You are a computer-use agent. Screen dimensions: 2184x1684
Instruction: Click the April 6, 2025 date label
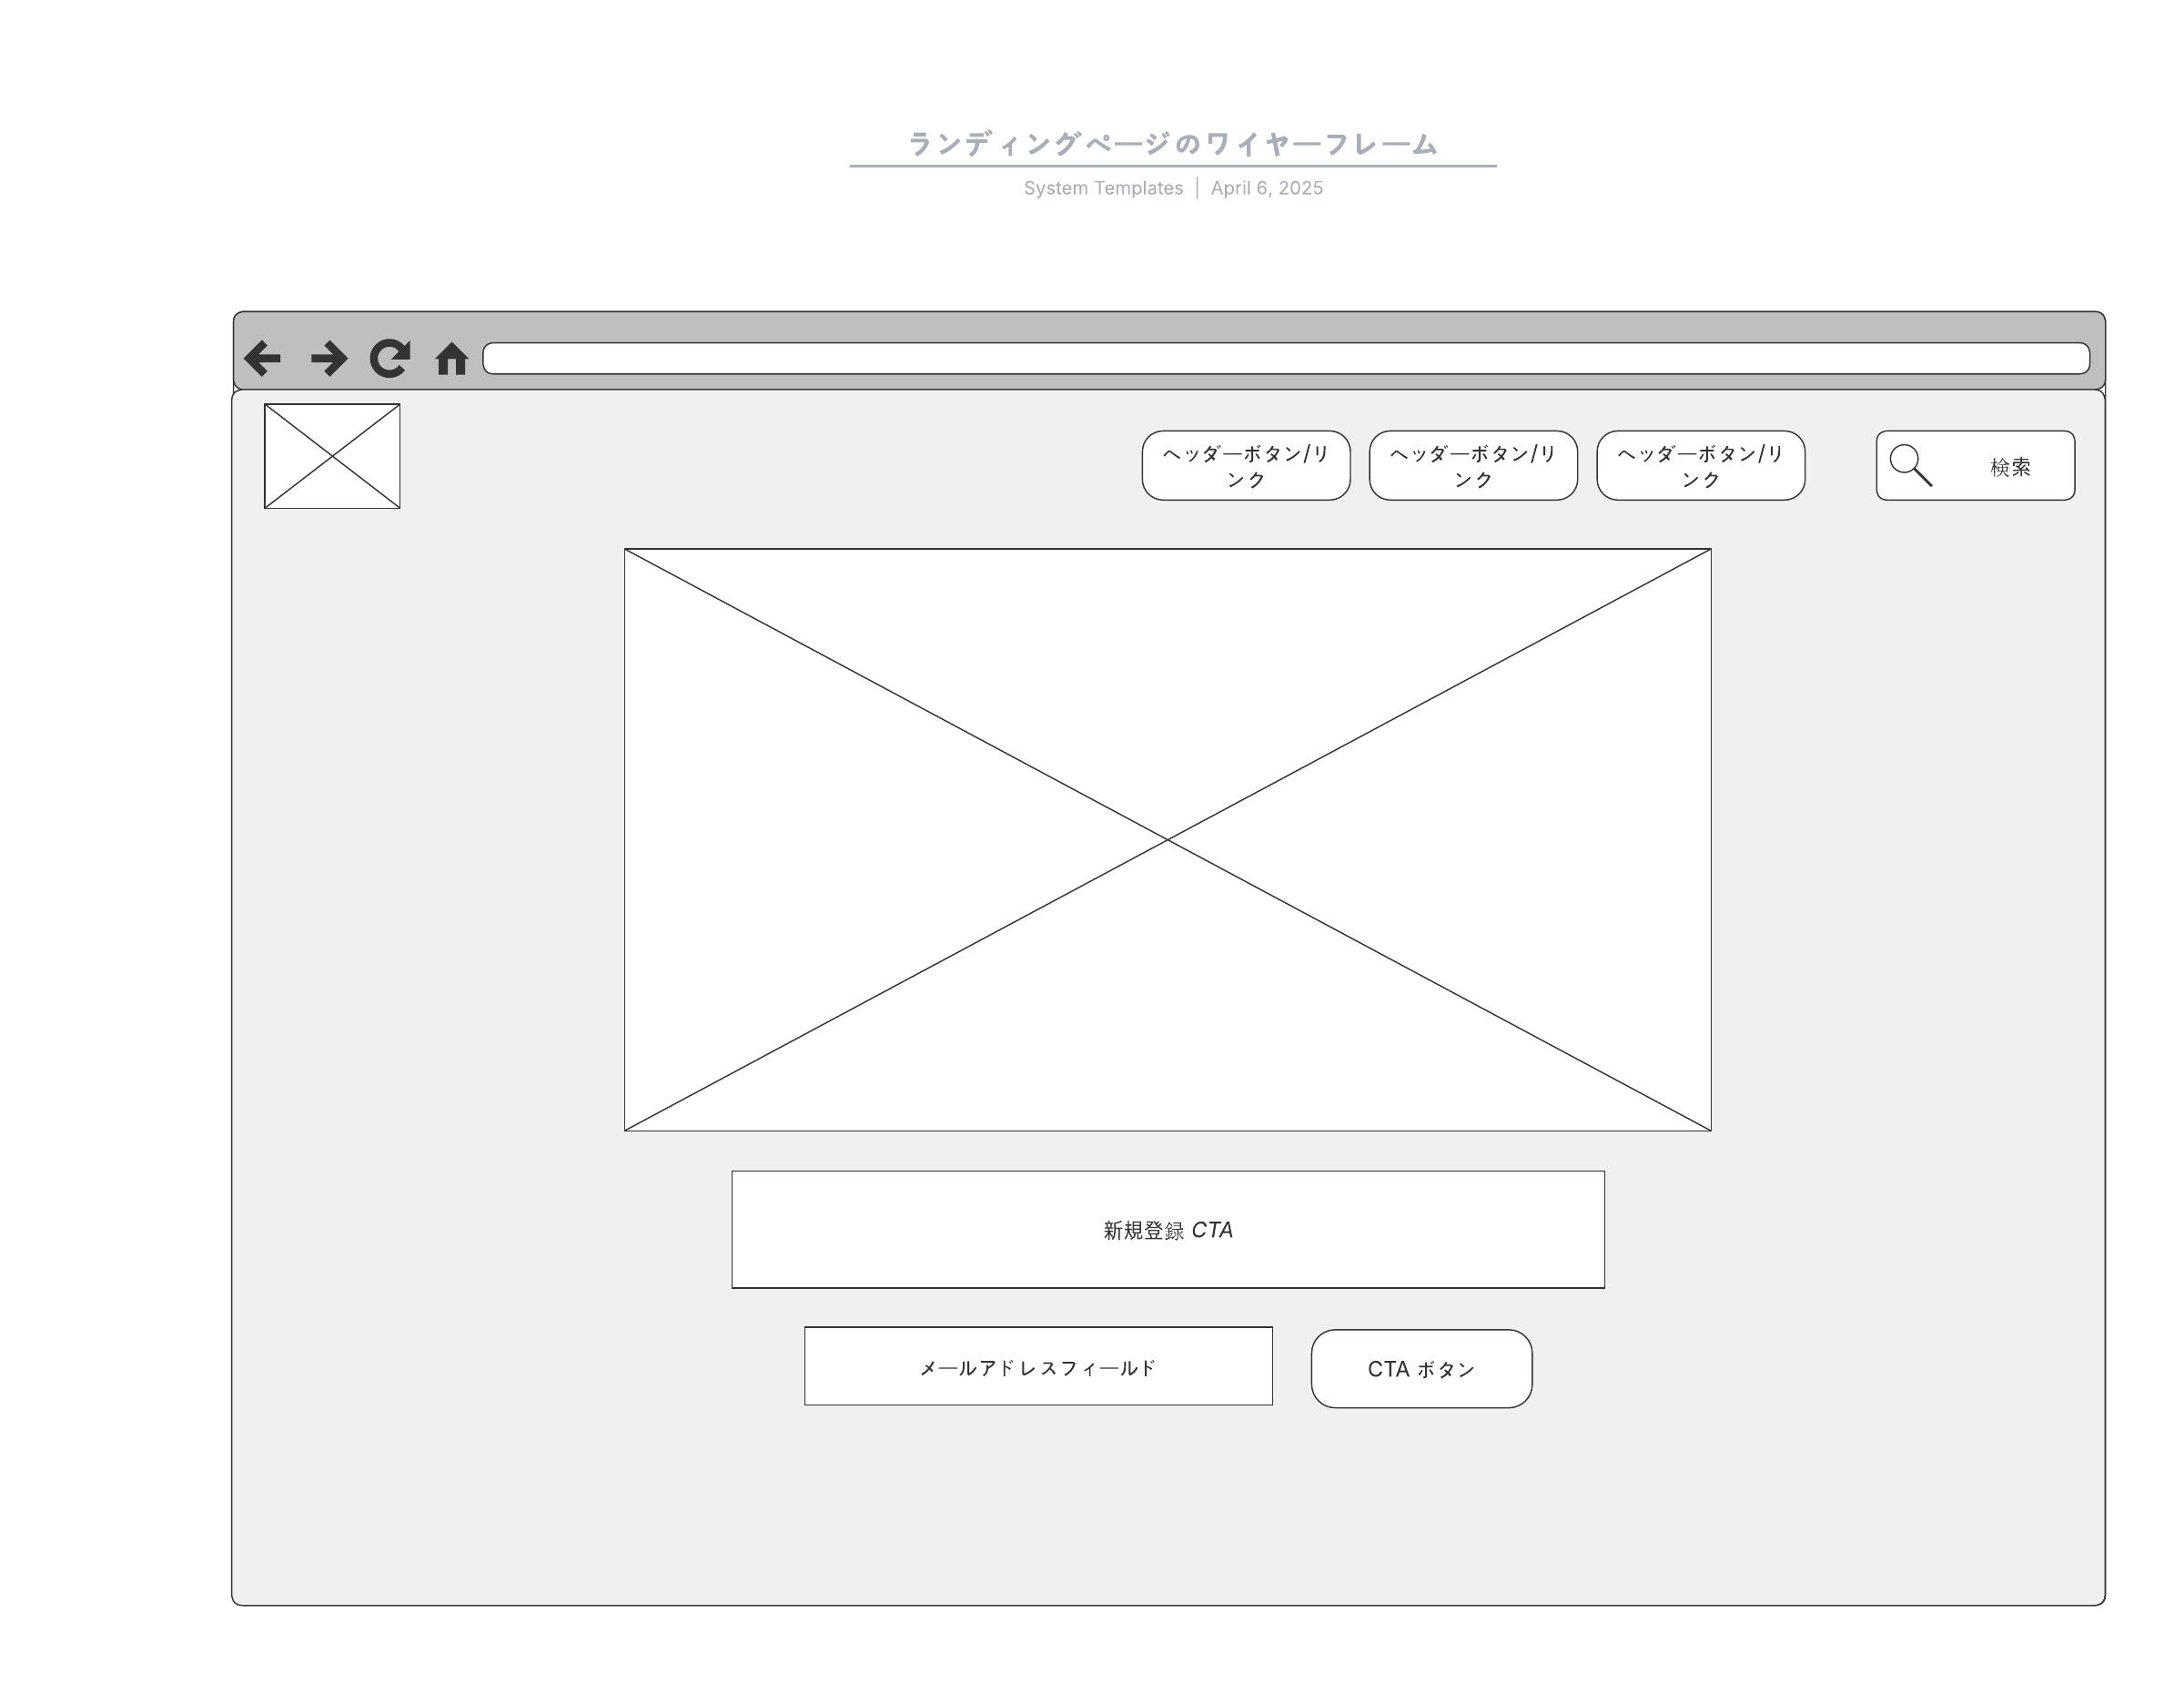tap(1266, 188)
